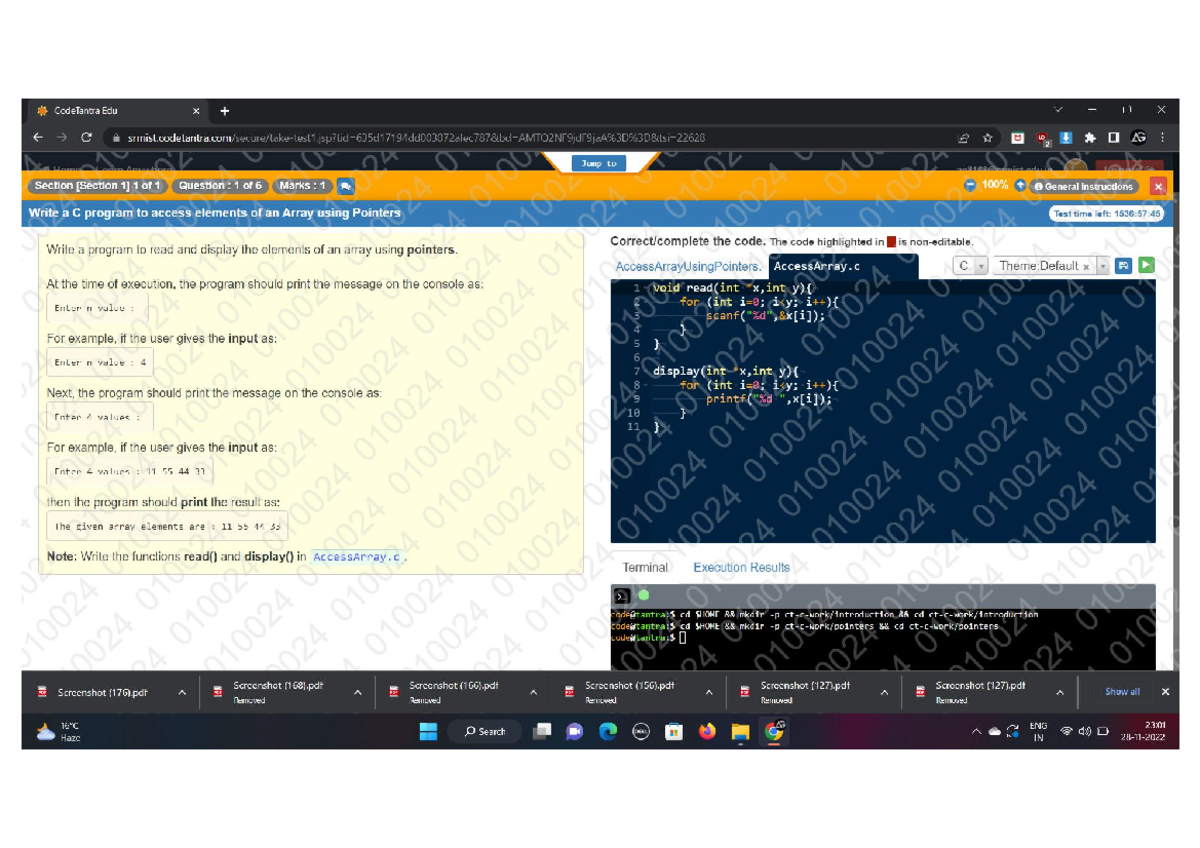
Task: Click the terminal prompt icon above the console
Action: (621, 595)
